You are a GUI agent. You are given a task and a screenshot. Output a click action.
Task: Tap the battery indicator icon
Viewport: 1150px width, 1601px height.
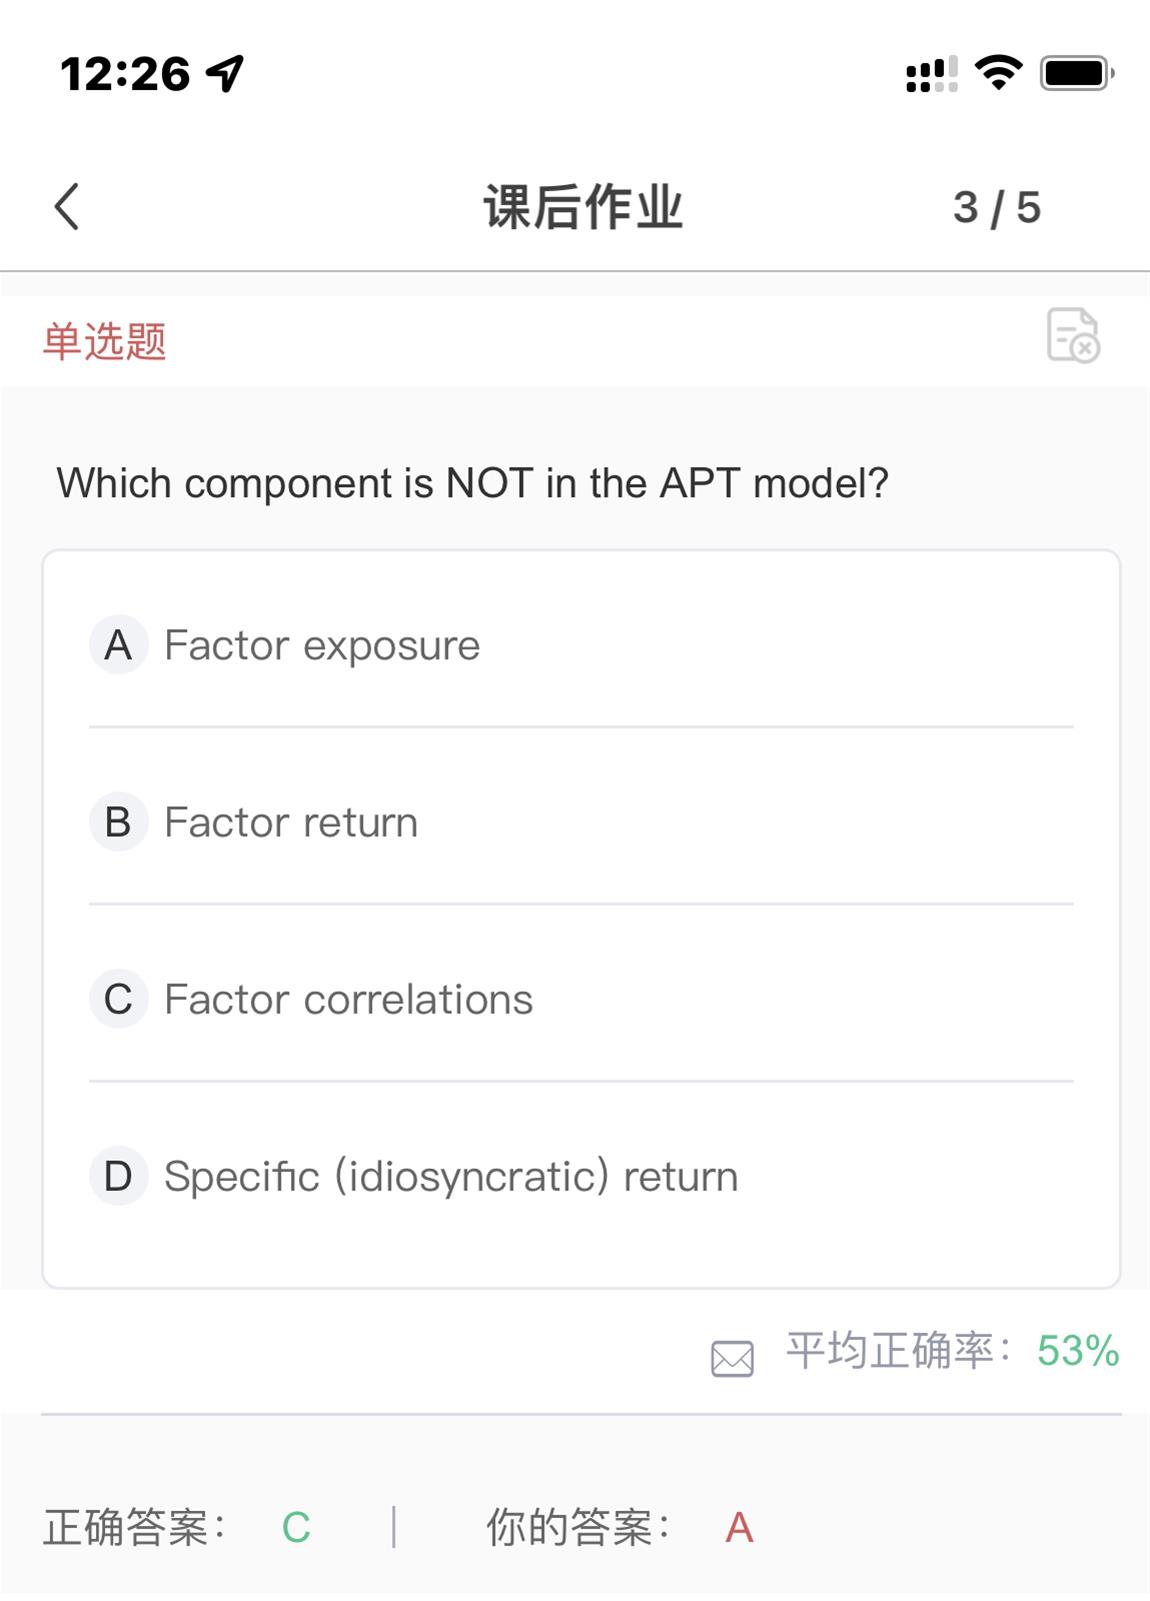(x=1077, y=73)
